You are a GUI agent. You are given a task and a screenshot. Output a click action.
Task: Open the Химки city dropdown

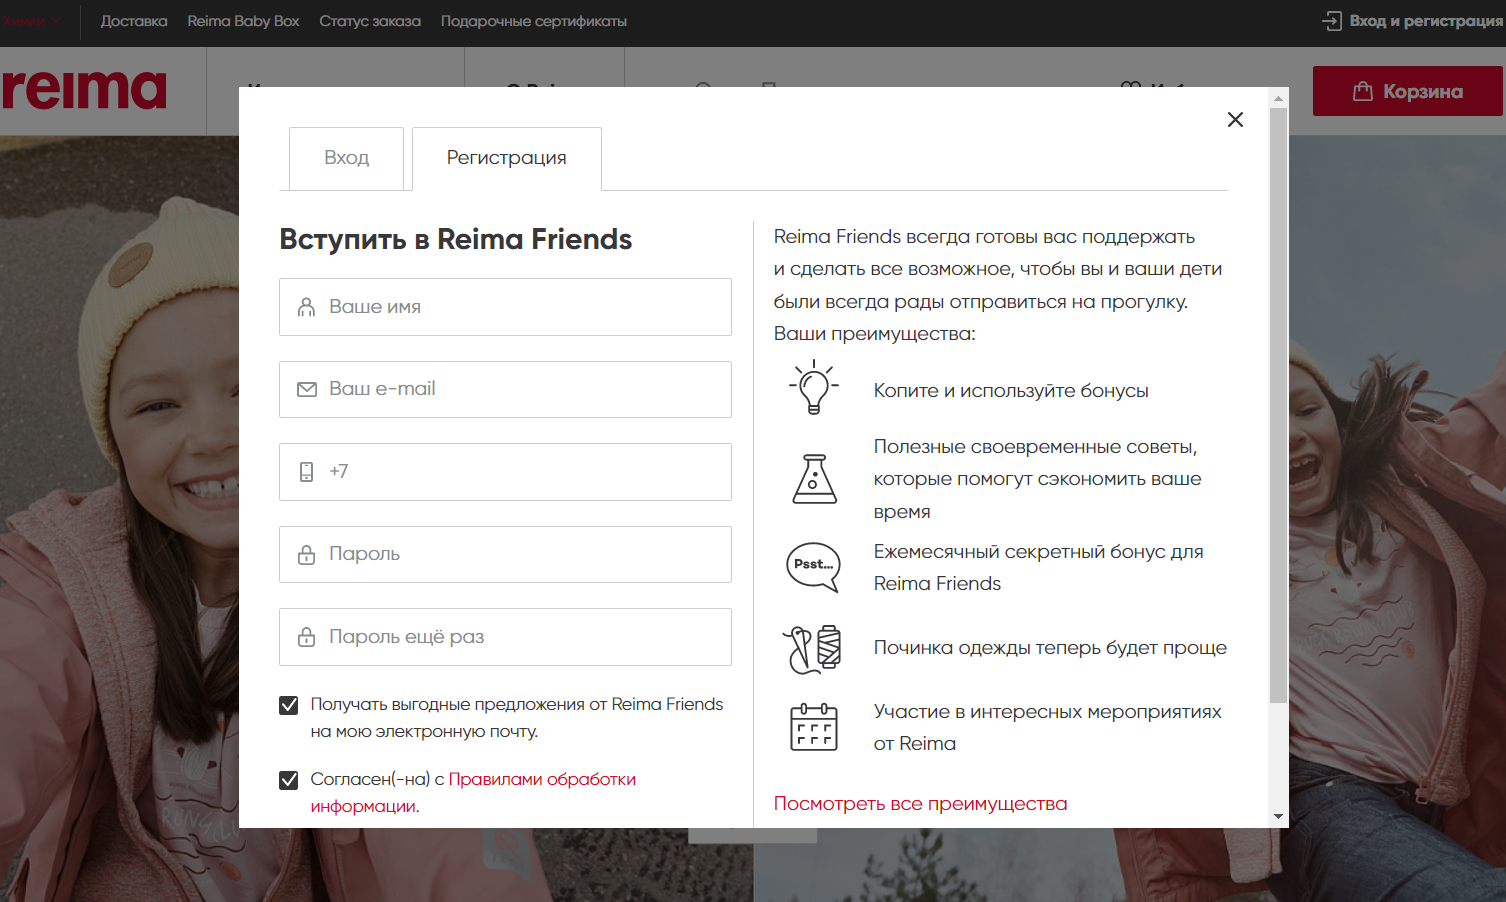tap(32, 21)
